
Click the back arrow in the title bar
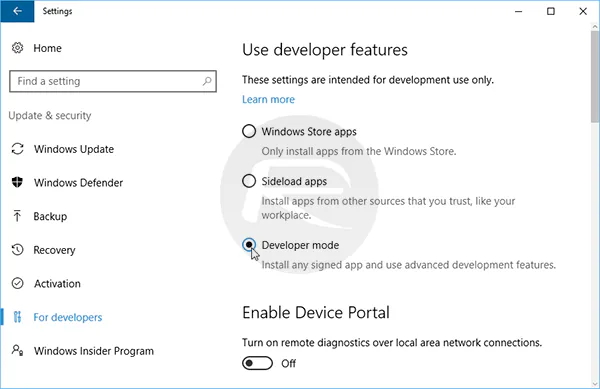click(x=17, y=11)
